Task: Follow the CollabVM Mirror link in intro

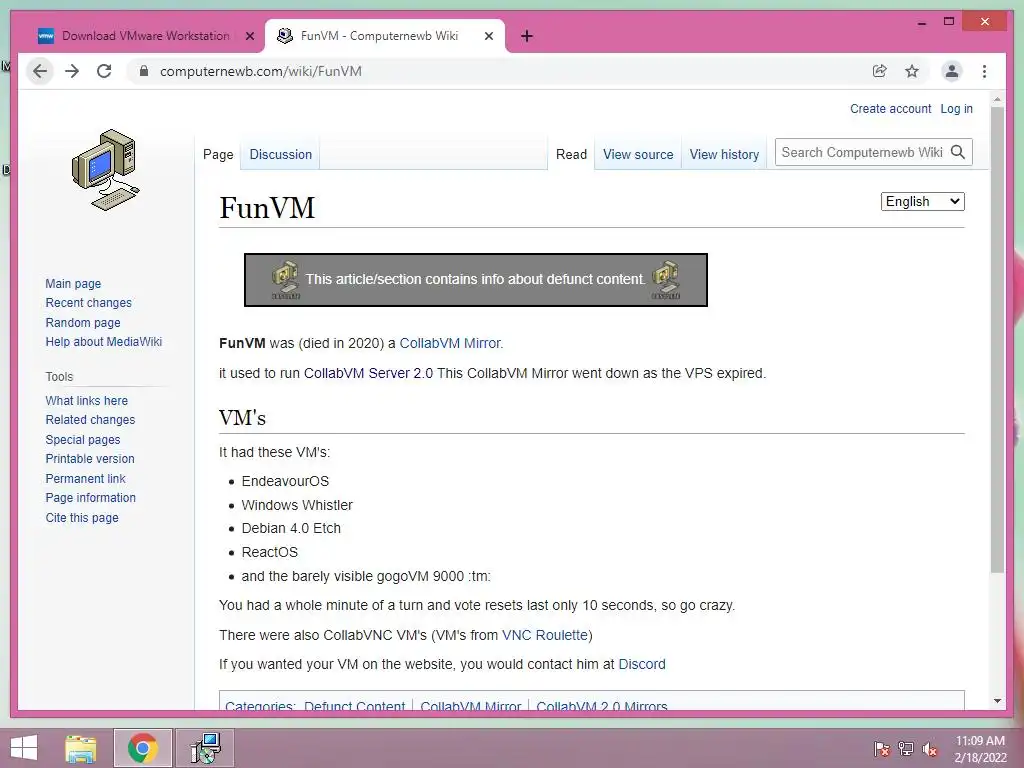Action: click(450, 343)
